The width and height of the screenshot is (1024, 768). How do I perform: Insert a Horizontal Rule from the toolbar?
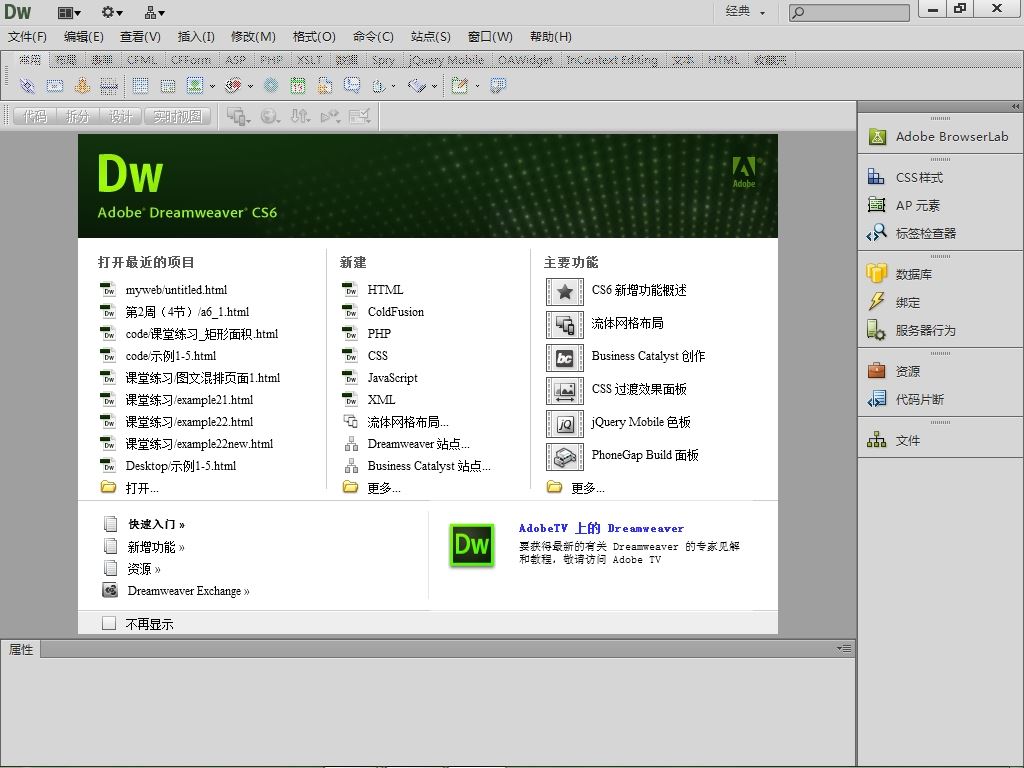(108, 86)
